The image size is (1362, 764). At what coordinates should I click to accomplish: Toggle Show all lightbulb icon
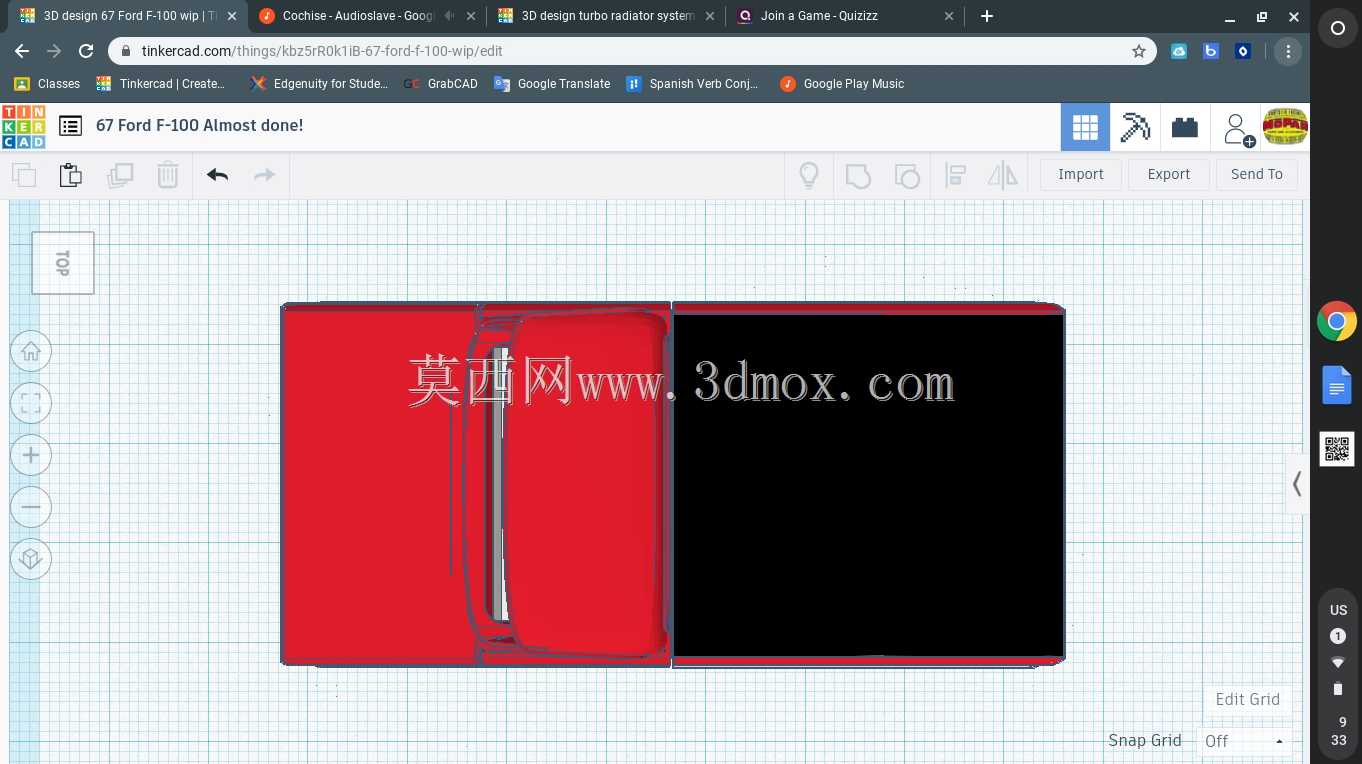(809, 175)
